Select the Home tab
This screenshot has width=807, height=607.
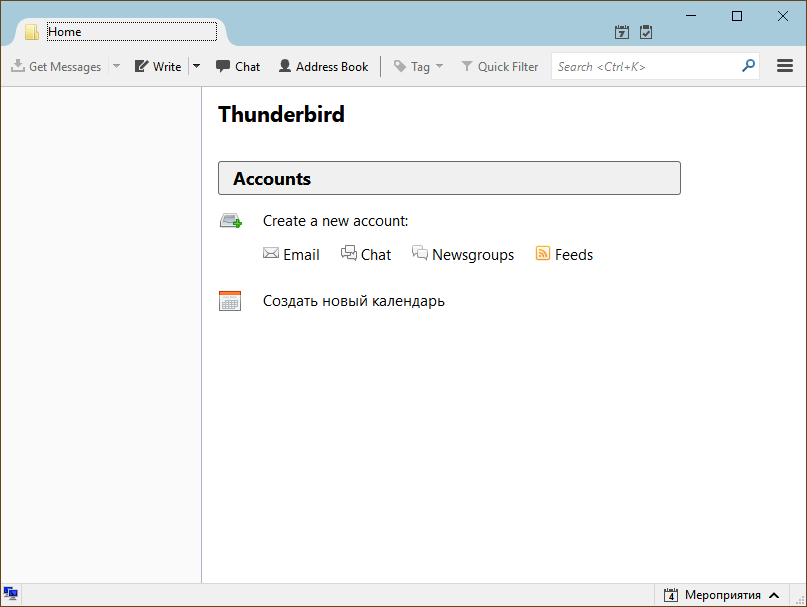pyautogui.click(x=121, y=32)
